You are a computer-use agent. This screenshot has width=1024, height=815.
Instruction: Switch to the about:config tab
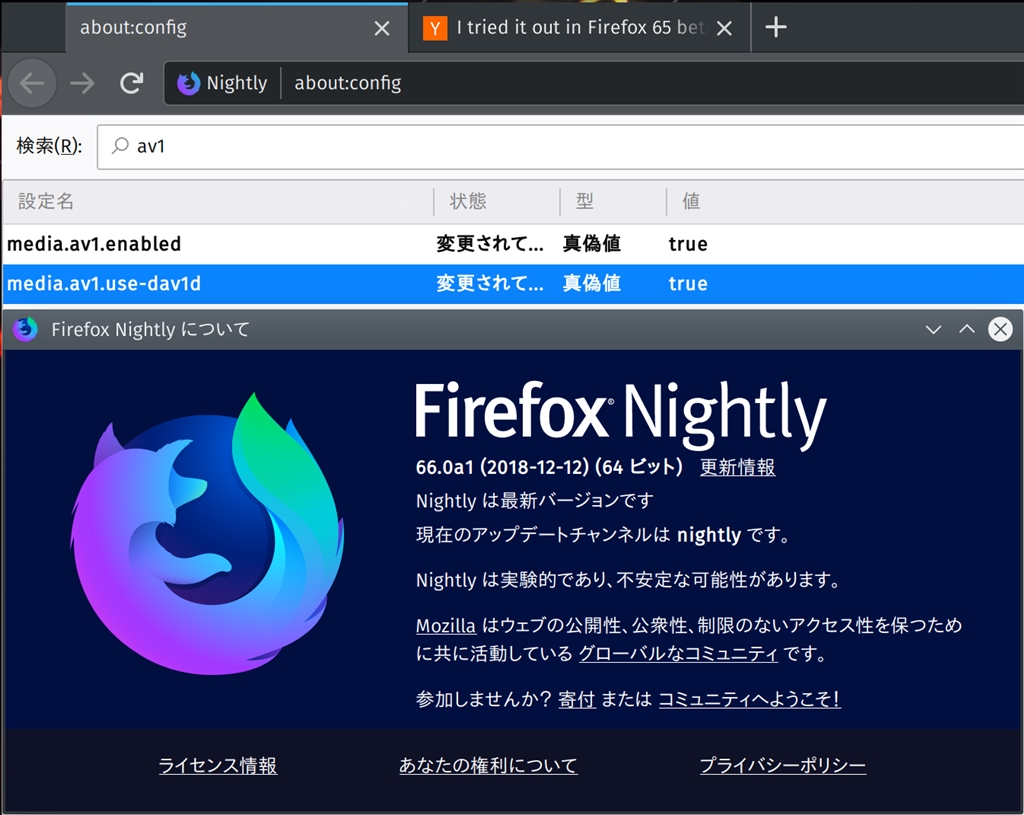236,27
